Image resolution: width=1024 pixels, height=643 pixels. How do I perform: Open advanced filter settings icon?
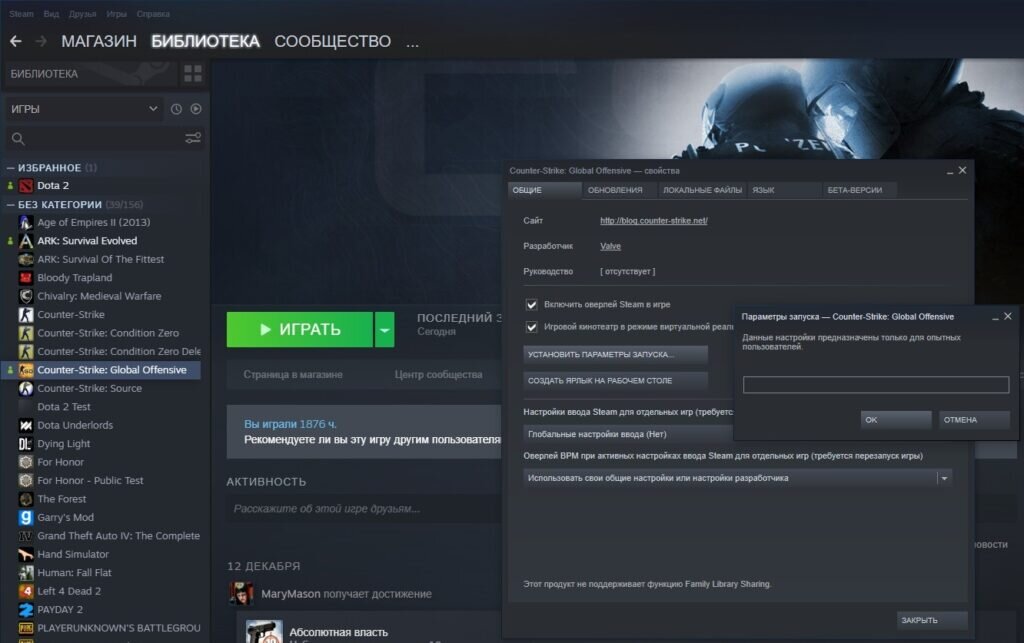point(193,138)
